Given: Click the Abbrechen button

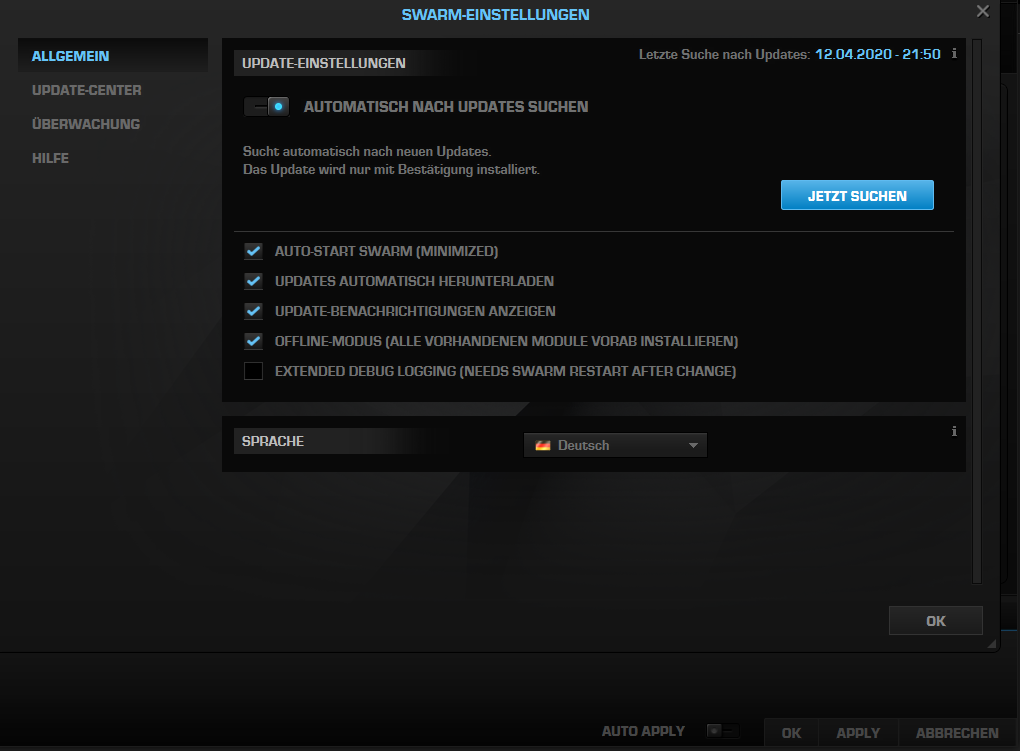Looking at the screenshot, I should click(957, 733).
